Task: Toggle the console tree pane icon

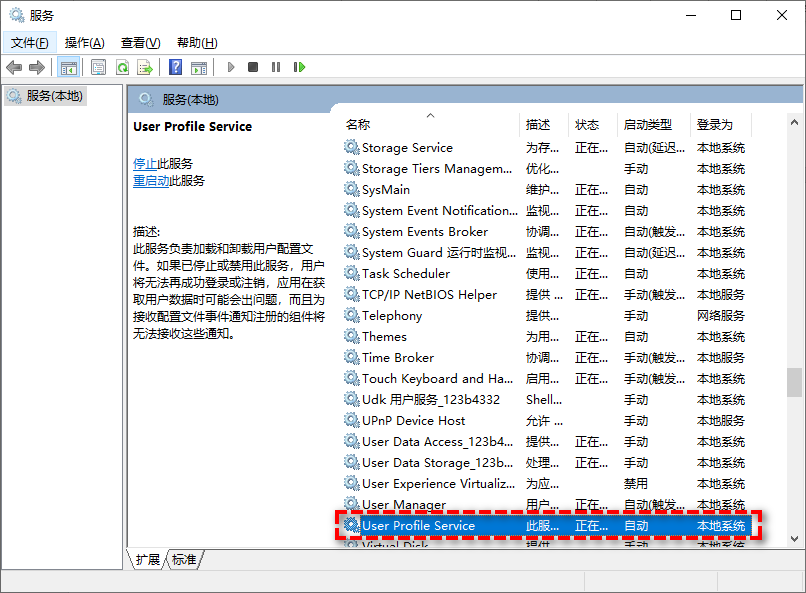Action: pyautogui.click(x=67, y=67)
